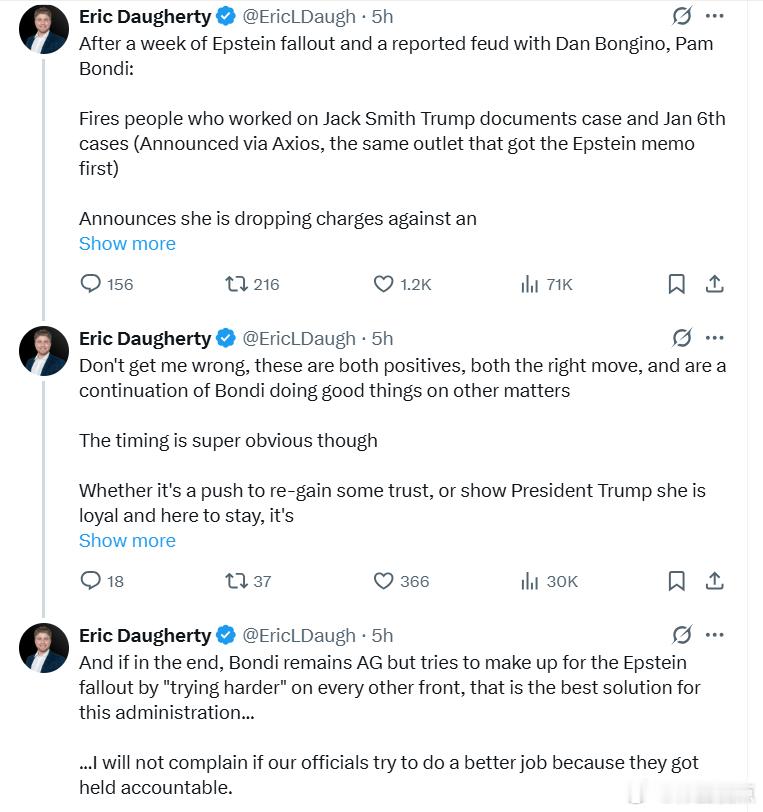Screen dimensions: 763x812
Task: Expand second tweet with Show more
Action: coord(127,541)
